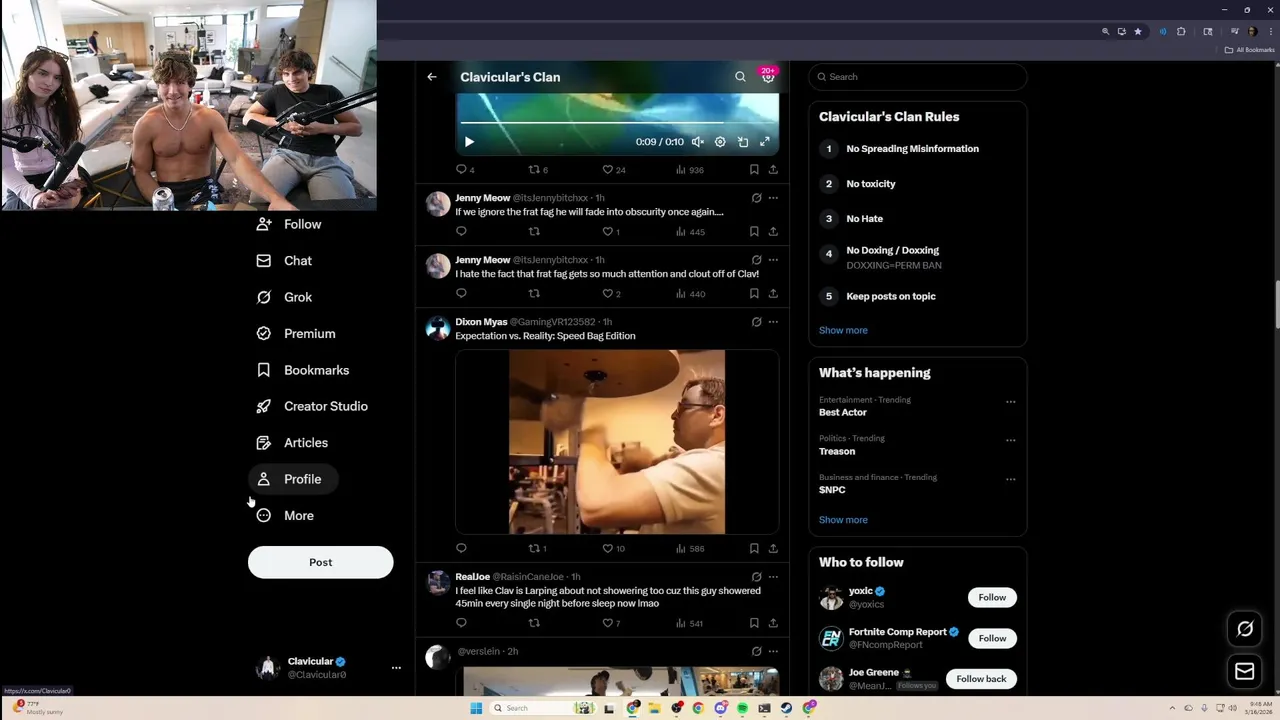Image resolution: width=1280 pixels, height=720 pixels.
Task: Open Articles in the left sidebar
Action: [292, 443]
